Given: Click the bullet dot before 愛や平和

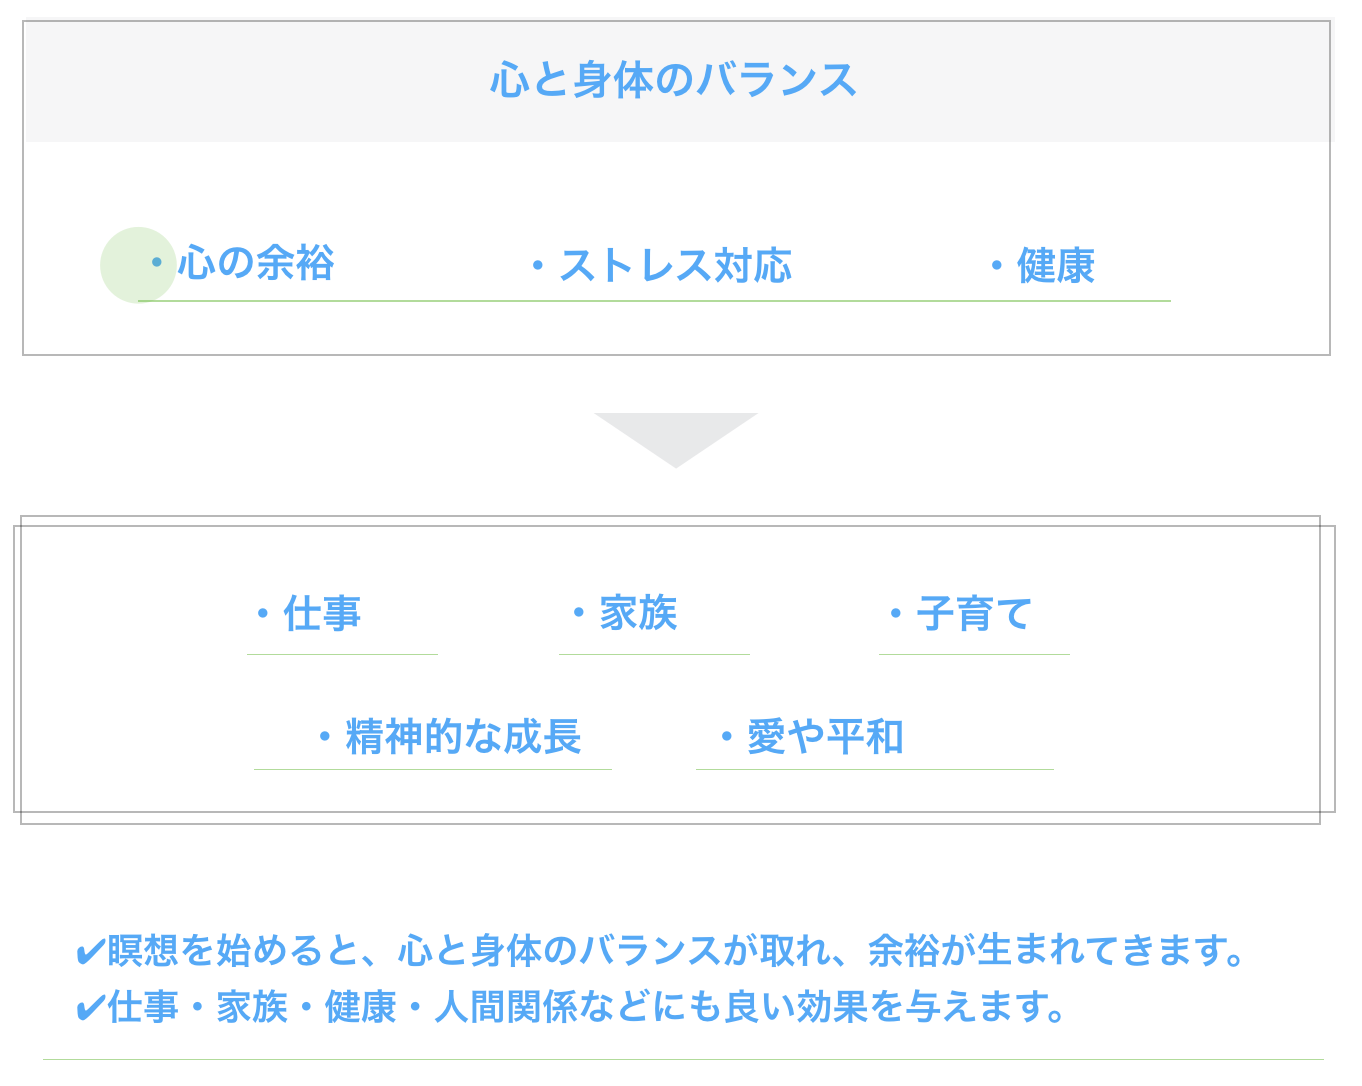Looking at the screenshot, I should click(x=727, y=738).
